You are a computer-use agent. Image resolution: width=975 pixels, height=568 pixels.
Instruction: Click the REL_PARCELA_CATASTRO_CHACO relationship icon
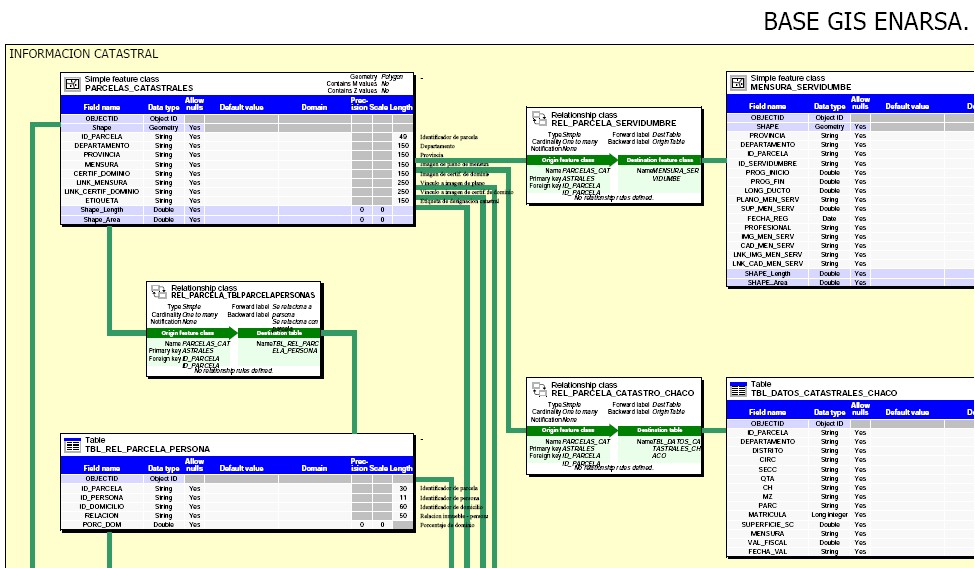click(539, 389)
